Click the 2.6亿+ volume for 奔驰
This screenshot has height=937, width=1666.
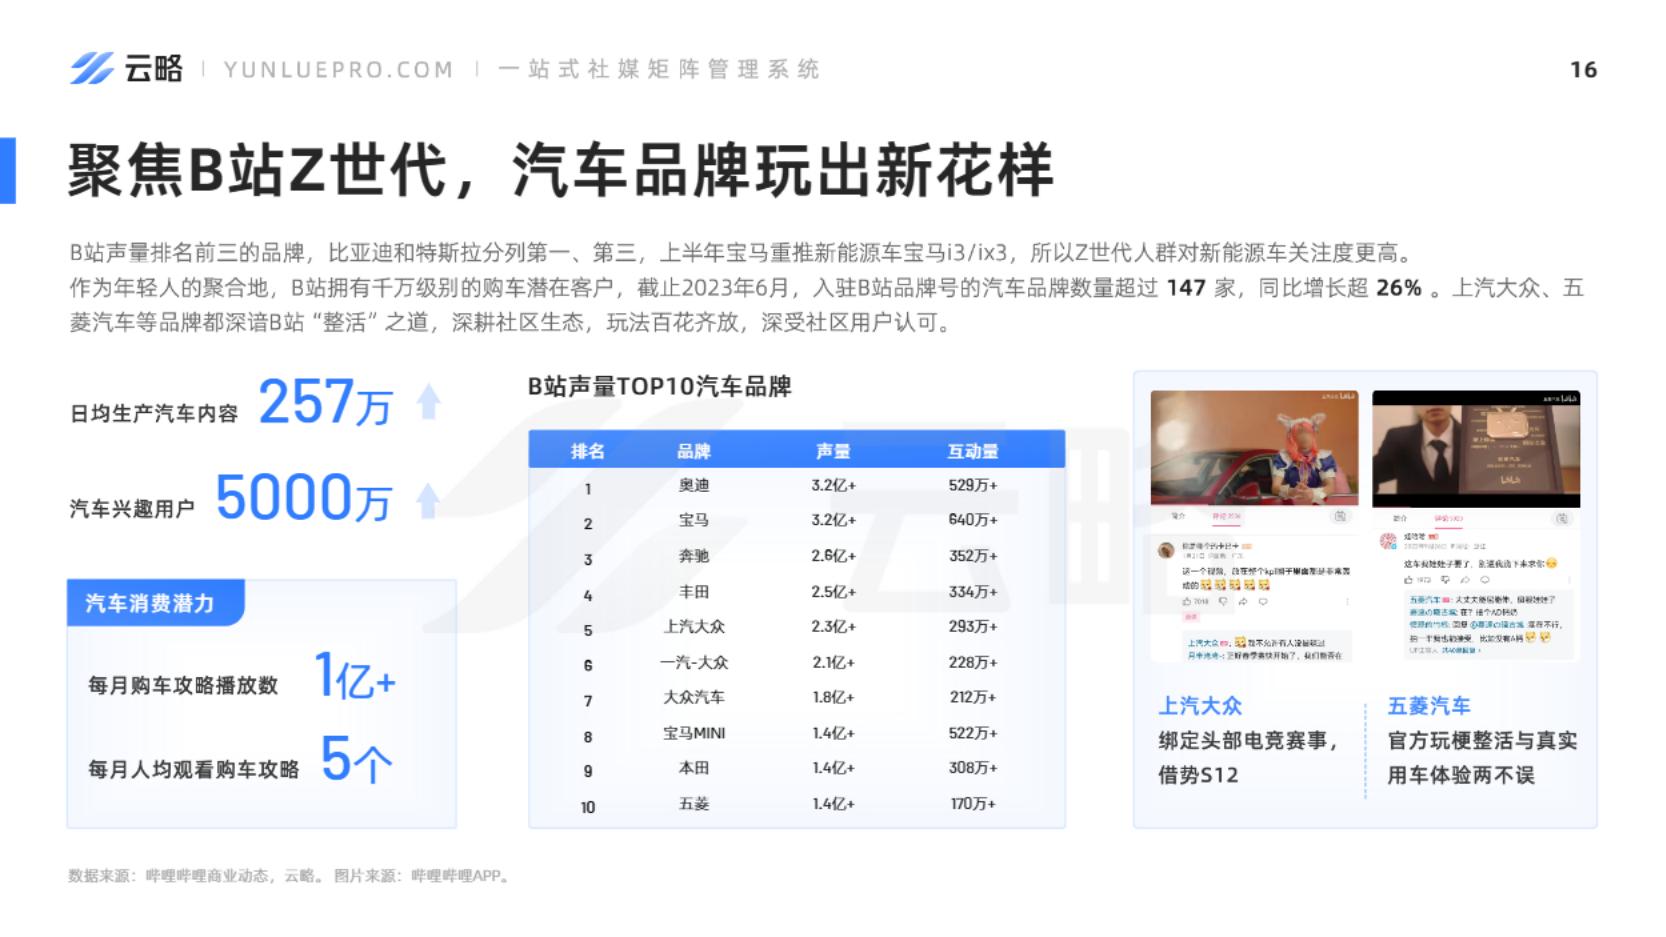click(833, 556)
